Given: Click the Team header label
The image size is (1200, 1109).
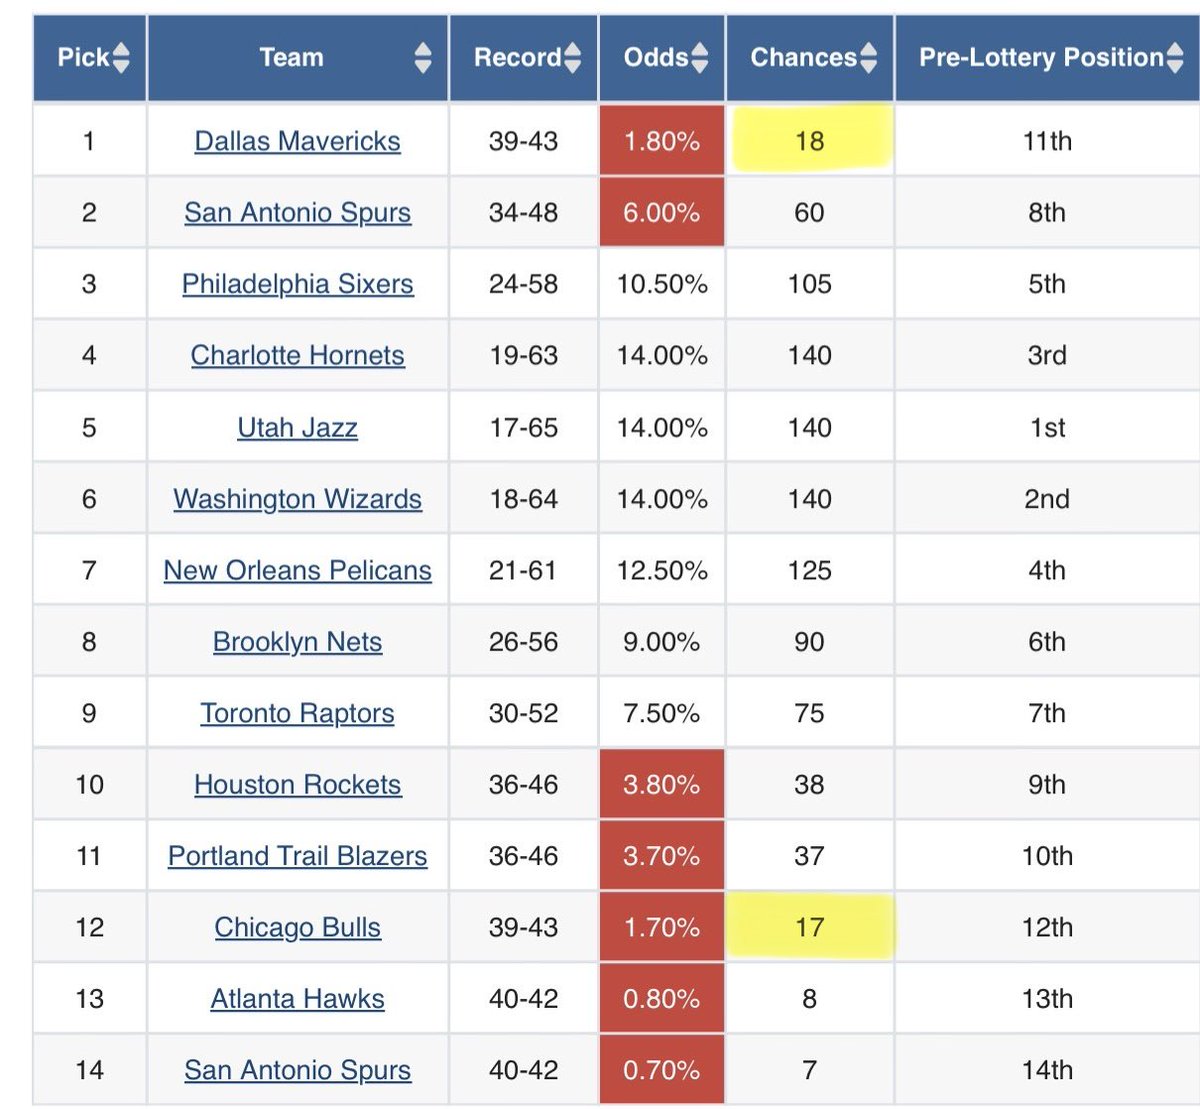Looking at the screenshot, I should tap(291, 58).
